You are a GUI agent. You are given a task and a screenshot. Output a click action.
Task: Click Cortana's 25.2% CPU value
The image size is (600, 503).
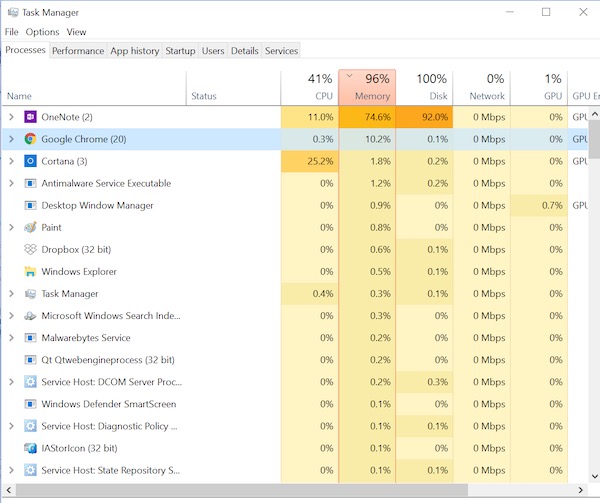tap(310, 161)
